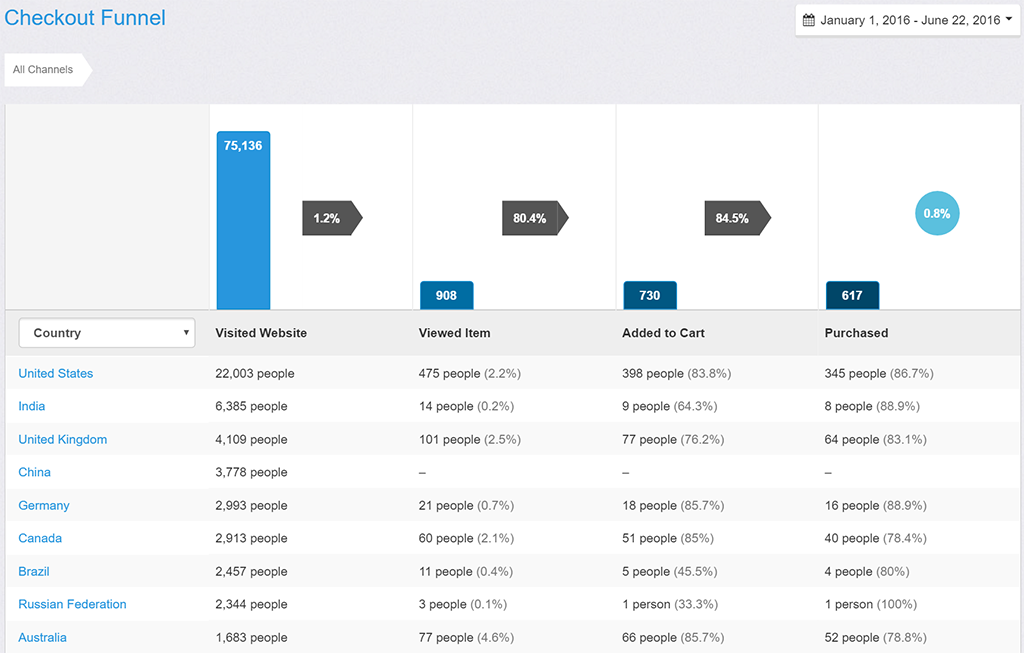Click the date range dropdown caret arrow
The width and height of the screenshot is (1024, 653).
(x=1009, y=19)
